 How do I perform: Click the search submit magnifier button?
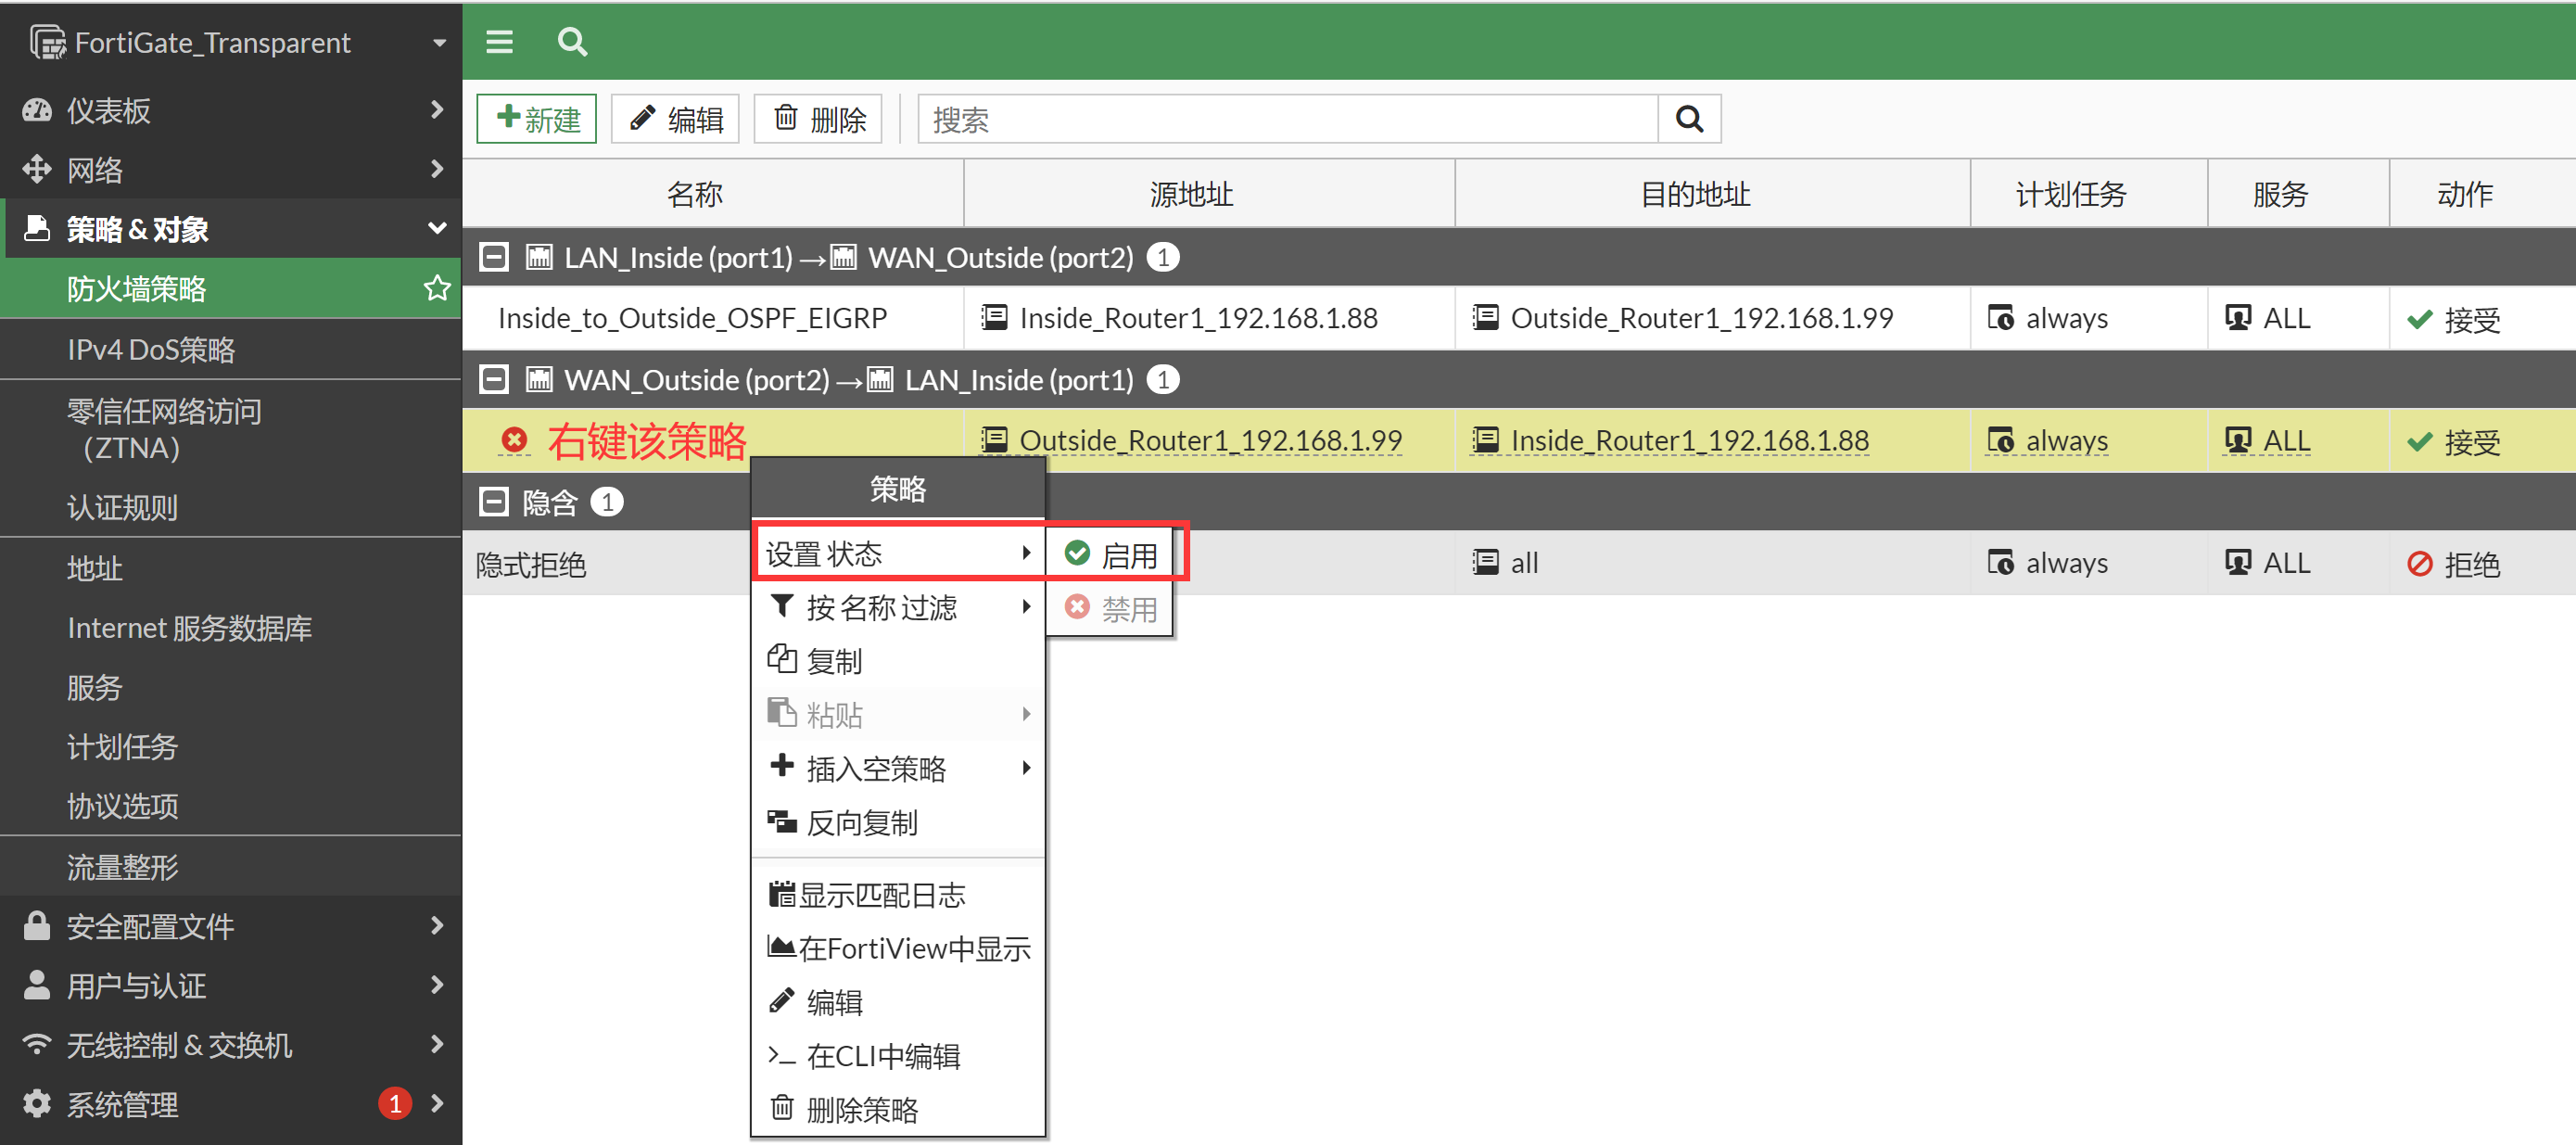[1689, 119]
